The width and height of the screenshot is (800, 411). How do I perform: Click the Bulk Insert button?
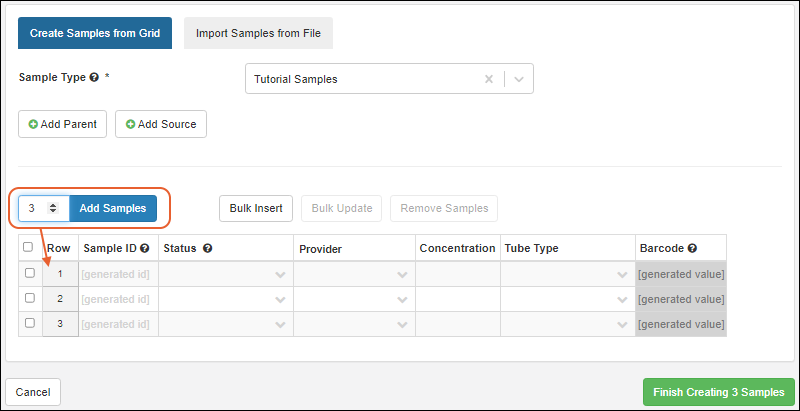click(255, 208)
